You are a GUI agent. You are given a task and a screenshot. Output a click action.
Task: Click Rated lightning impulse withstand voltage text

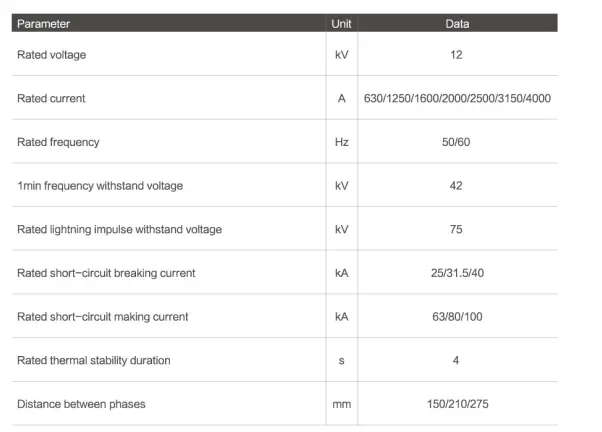(119, 230)
